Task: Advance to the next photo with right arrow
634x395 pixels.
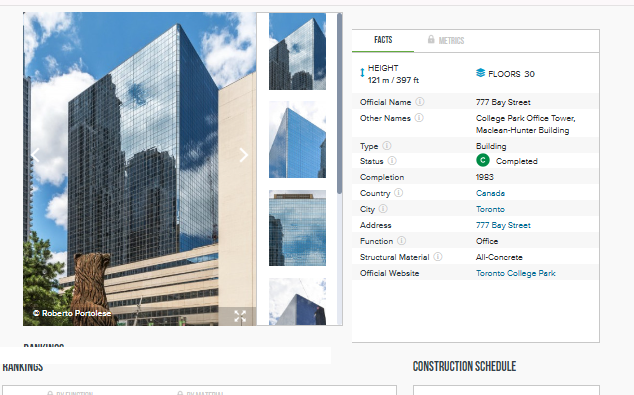Action: 243,155
